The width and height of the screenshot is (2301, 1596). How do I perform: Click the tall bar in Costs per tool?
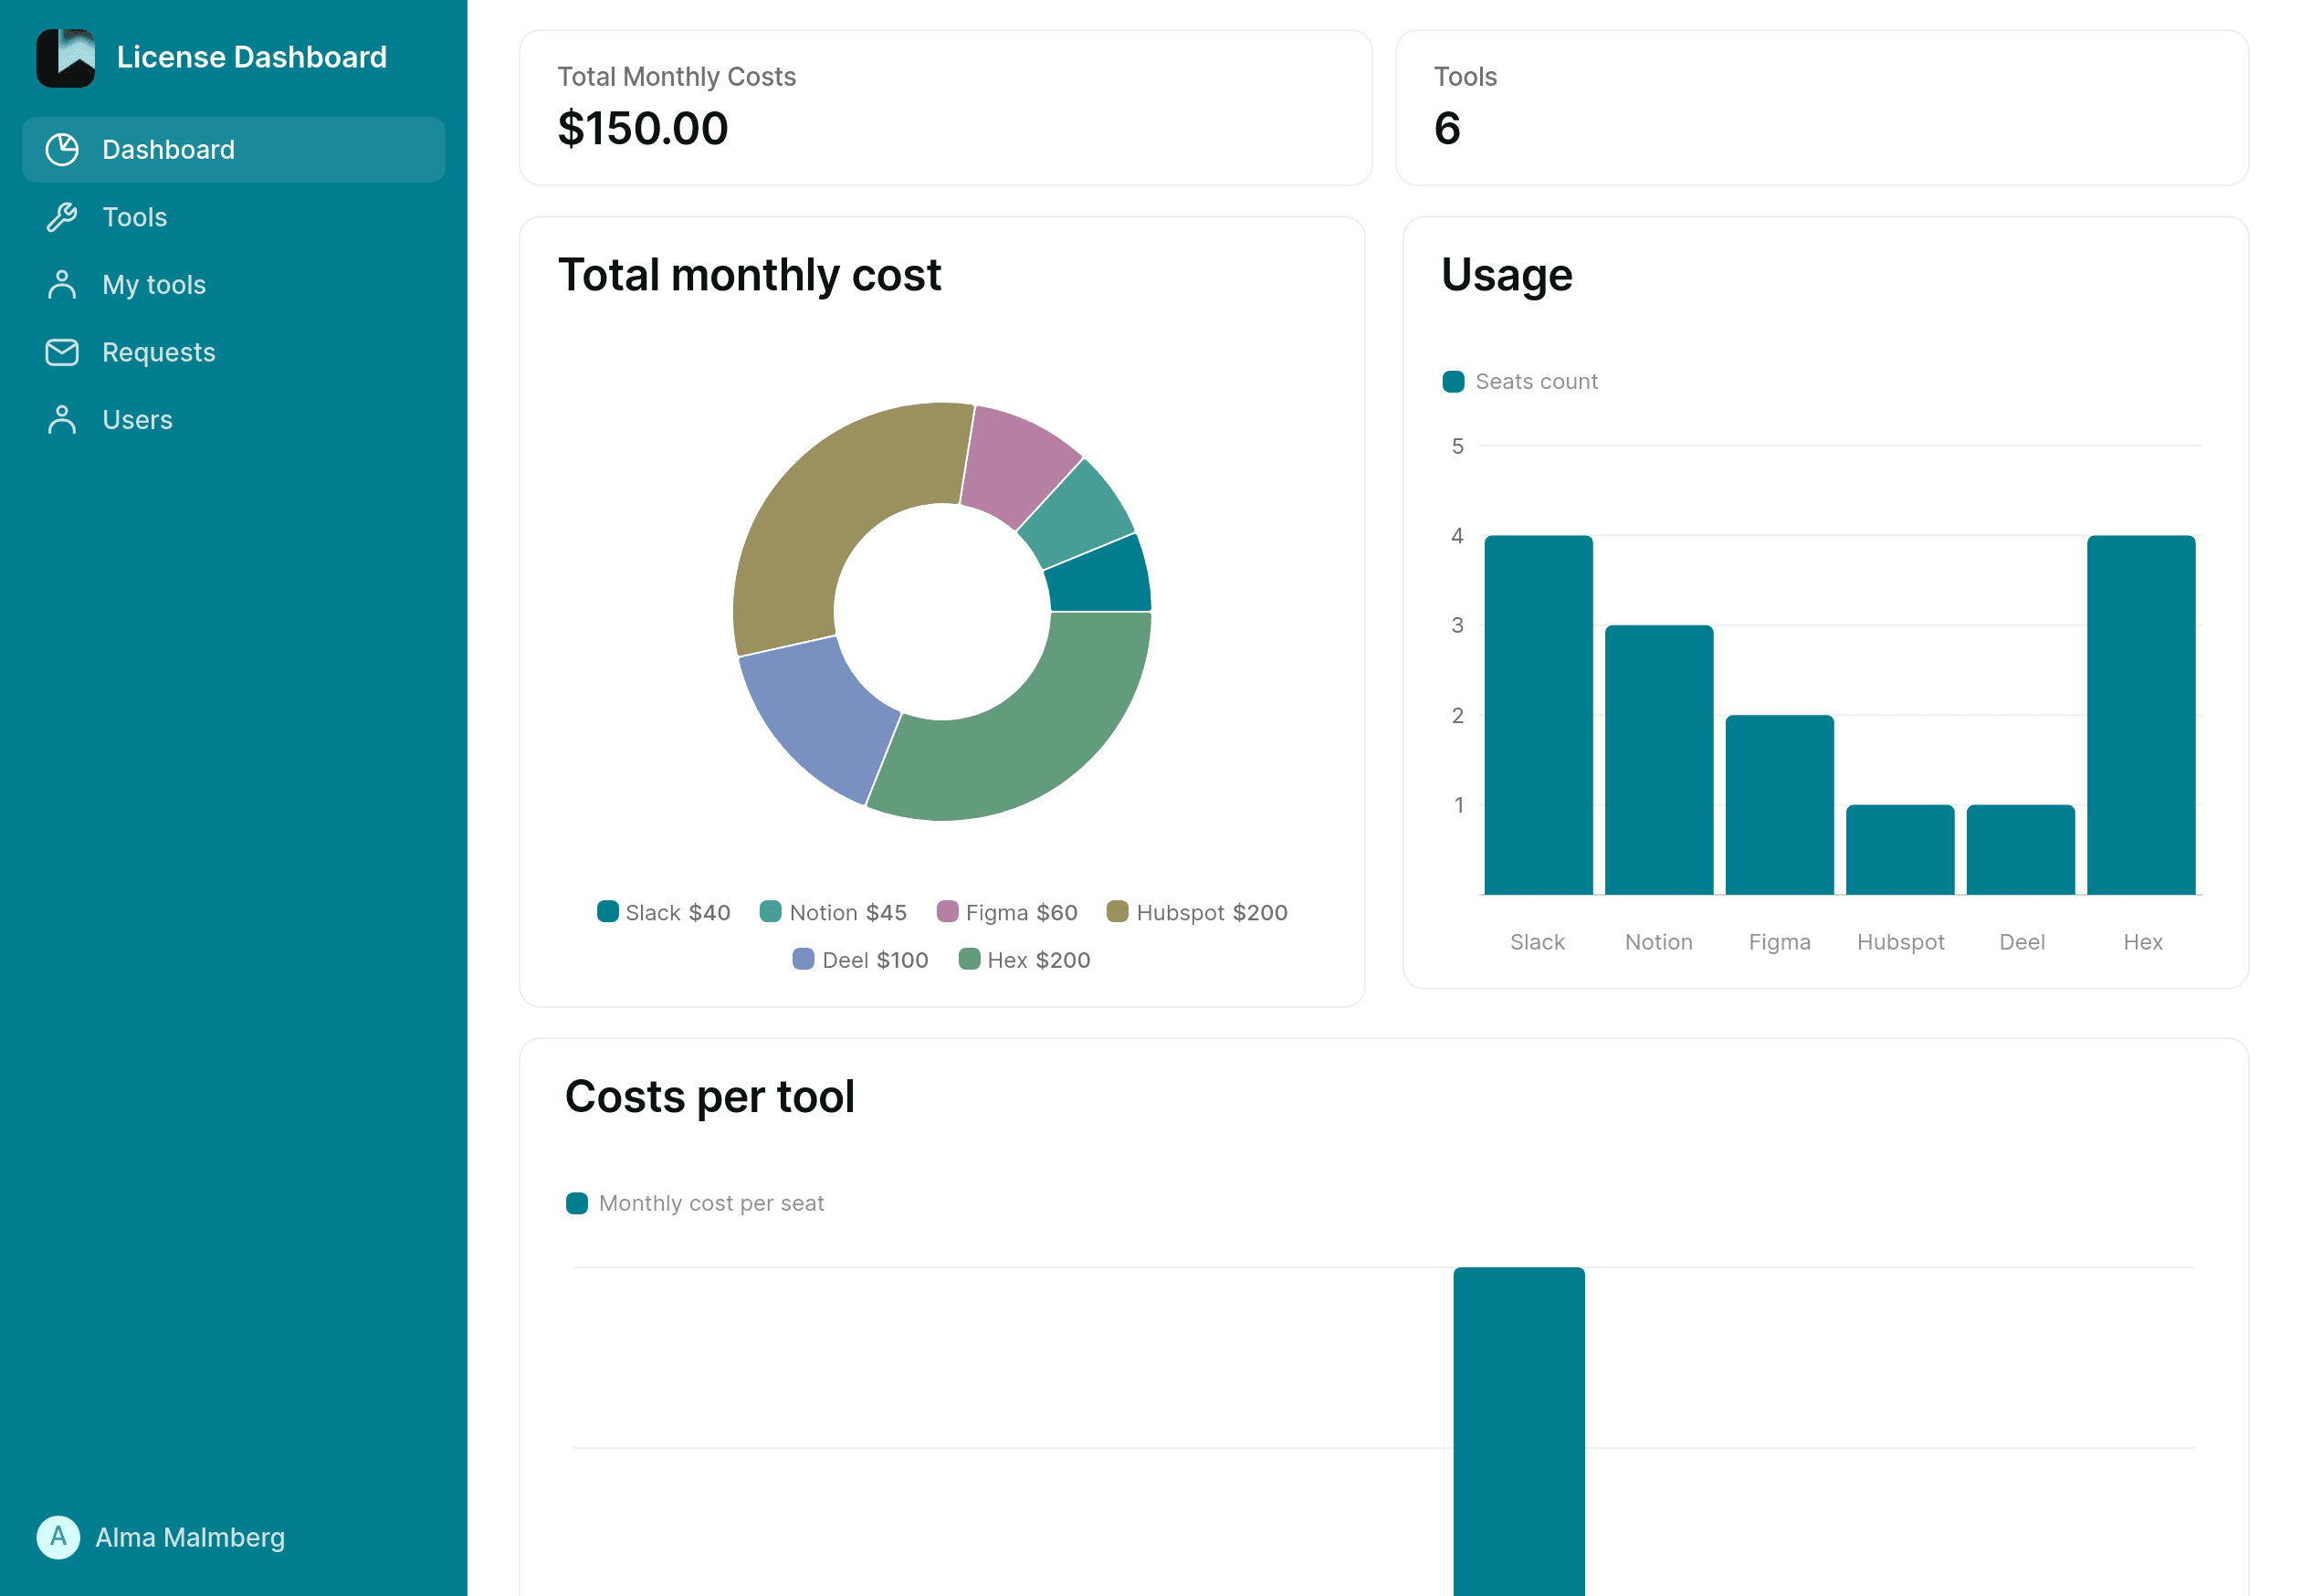(x=1519, y=1431)
